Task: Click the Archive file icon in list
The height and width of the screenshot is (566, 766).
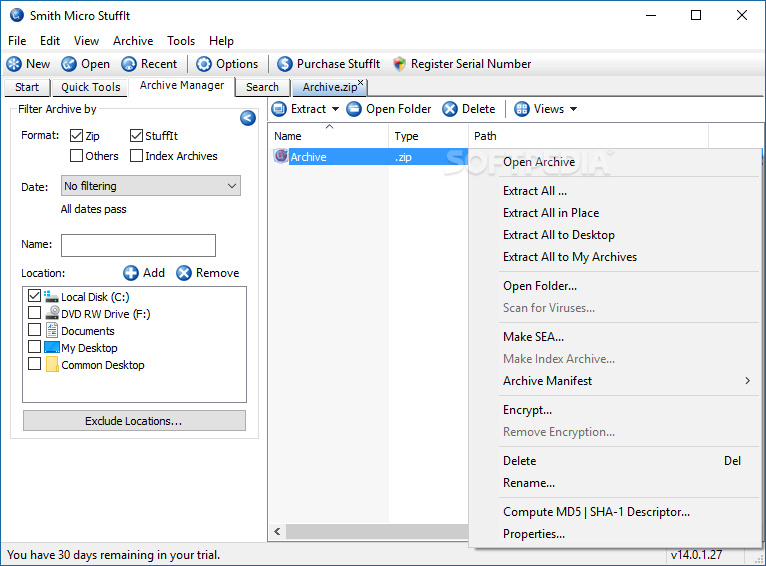Action: click(281, 156)
